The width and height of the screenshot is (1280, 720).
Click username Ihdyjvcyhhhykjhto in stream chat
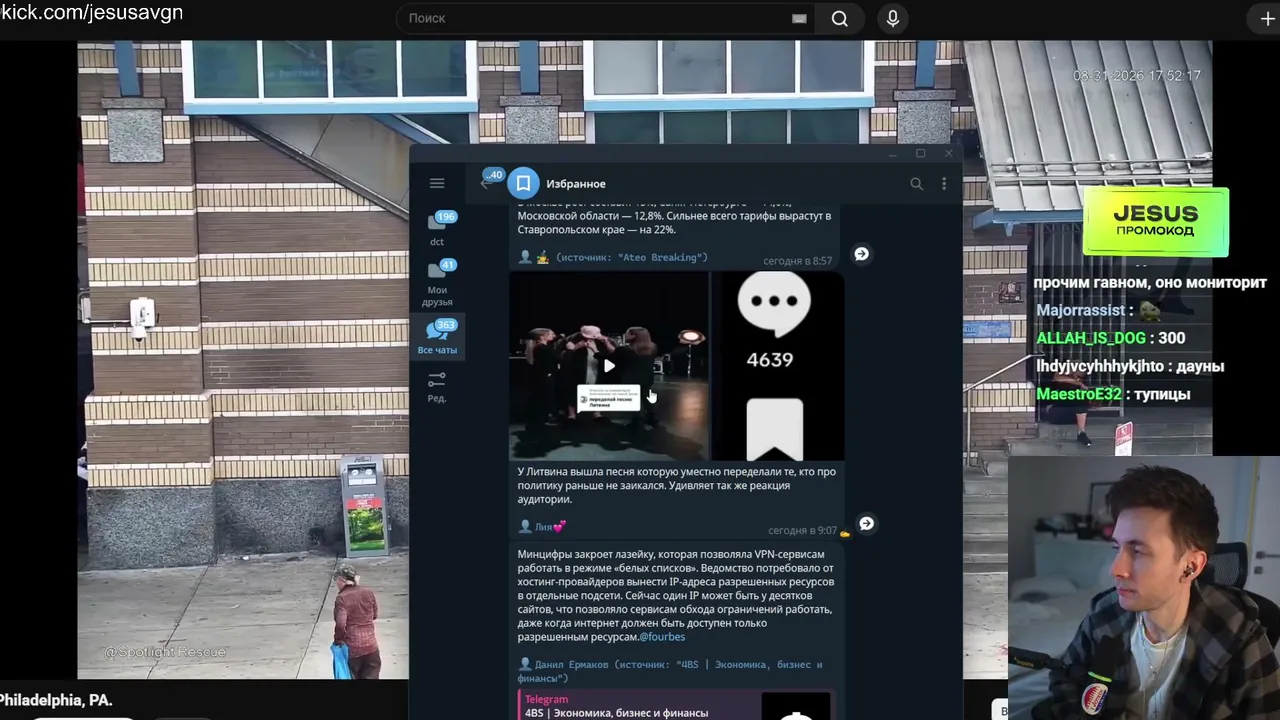(1100, 366)
